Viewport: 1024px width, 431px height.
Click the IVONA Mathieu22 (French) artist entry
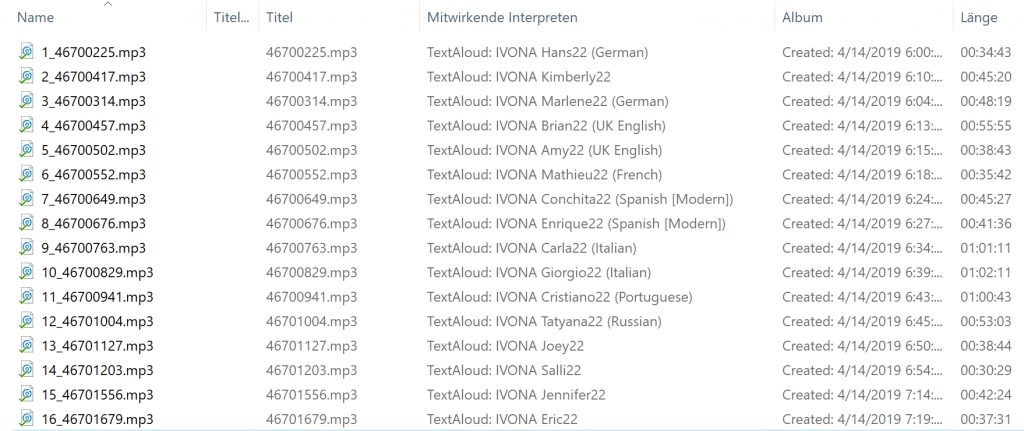[x=579, y=174]
